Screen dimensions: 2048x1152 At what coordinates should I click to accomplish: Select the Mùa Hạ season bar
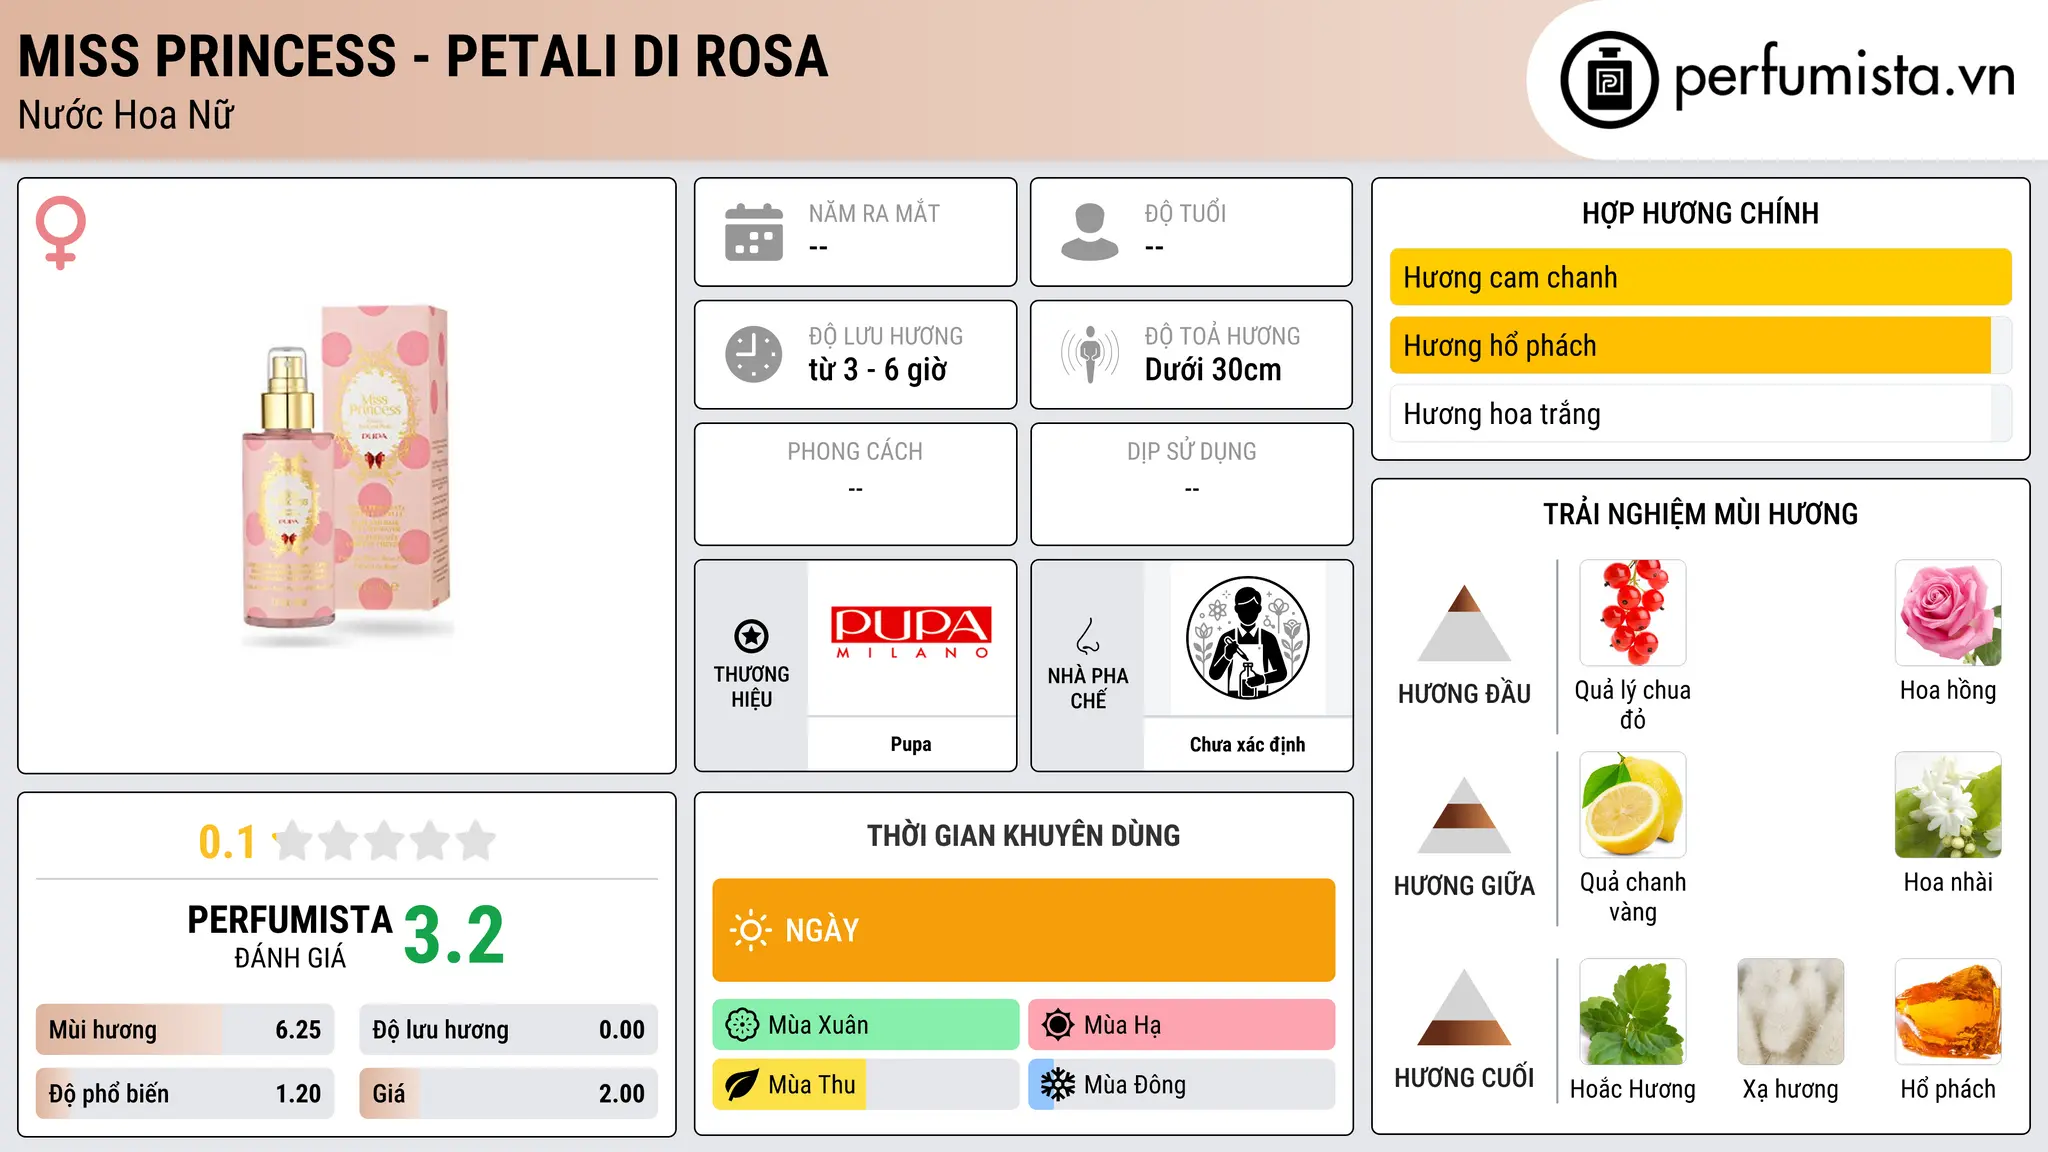[x=1182, y=1025]
